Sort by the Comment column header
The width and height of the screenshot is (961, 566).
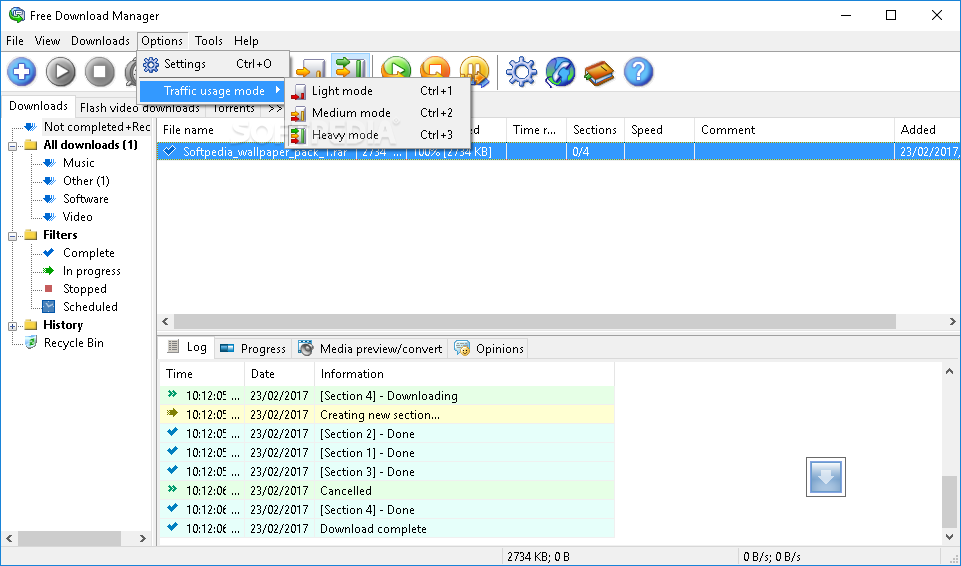click(794, 130)
